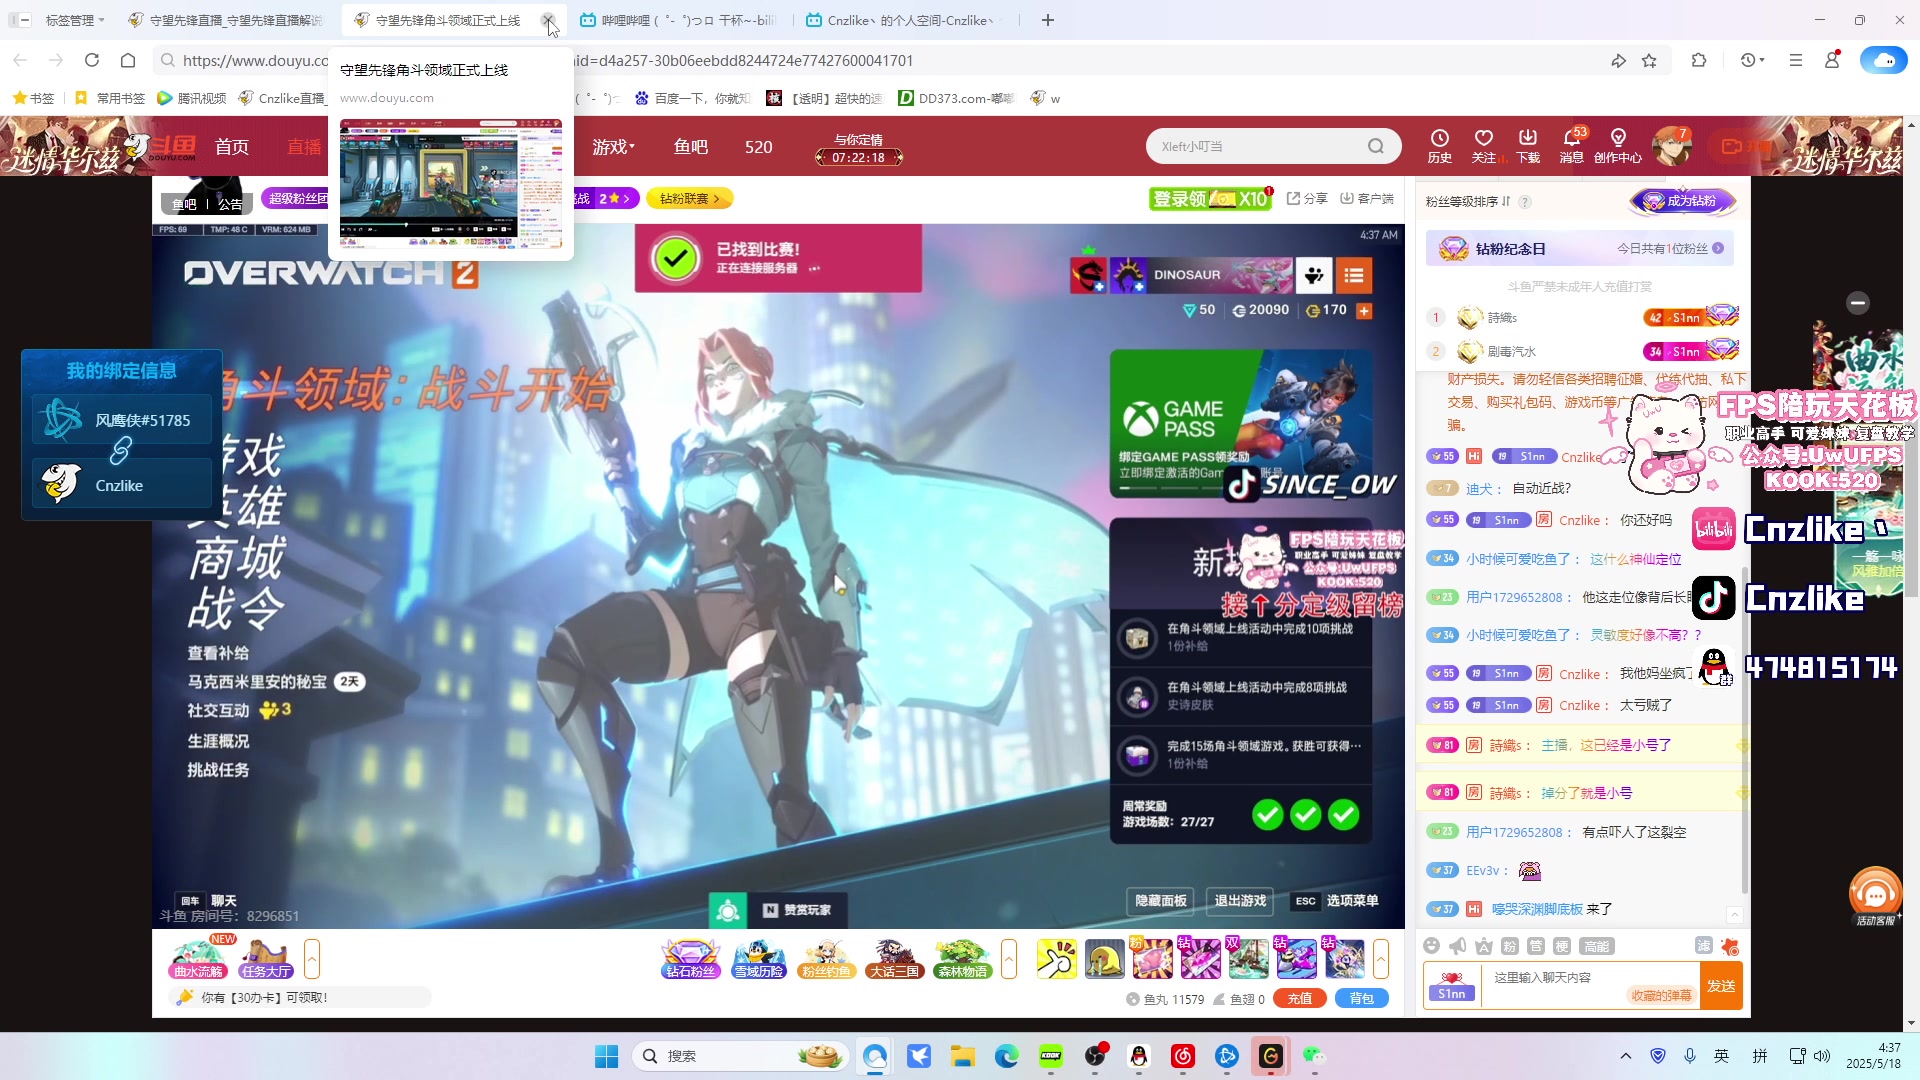Screen dimensions: 1920x1080
Task: Open the 历史 history icon in Douyu header
Action: point(1439,145)
